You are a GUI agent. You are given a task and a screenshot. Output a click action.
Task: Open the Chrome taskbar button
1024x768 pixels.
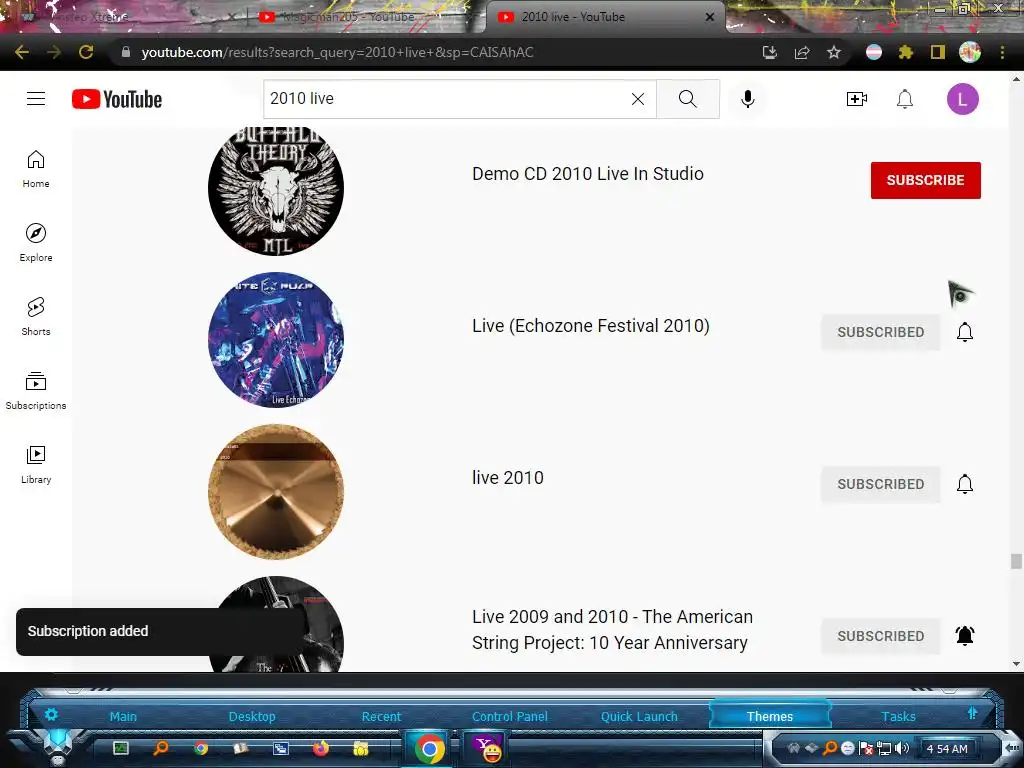coord(429,748)
